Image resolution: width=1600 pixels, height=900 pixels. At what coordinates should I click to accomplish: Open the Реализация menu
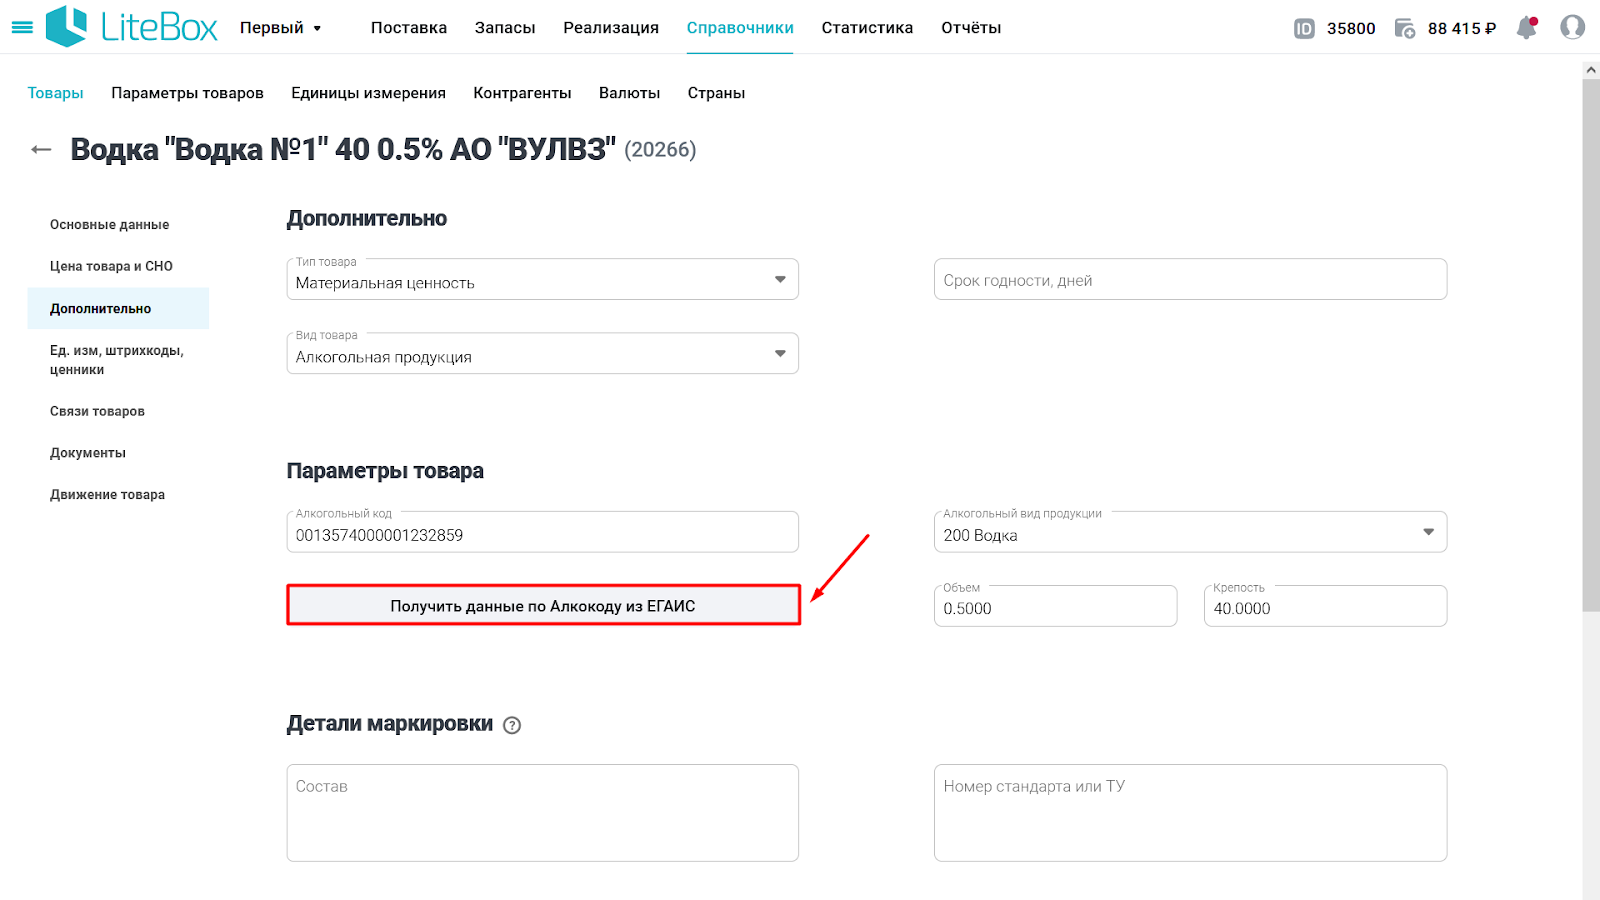611,28
